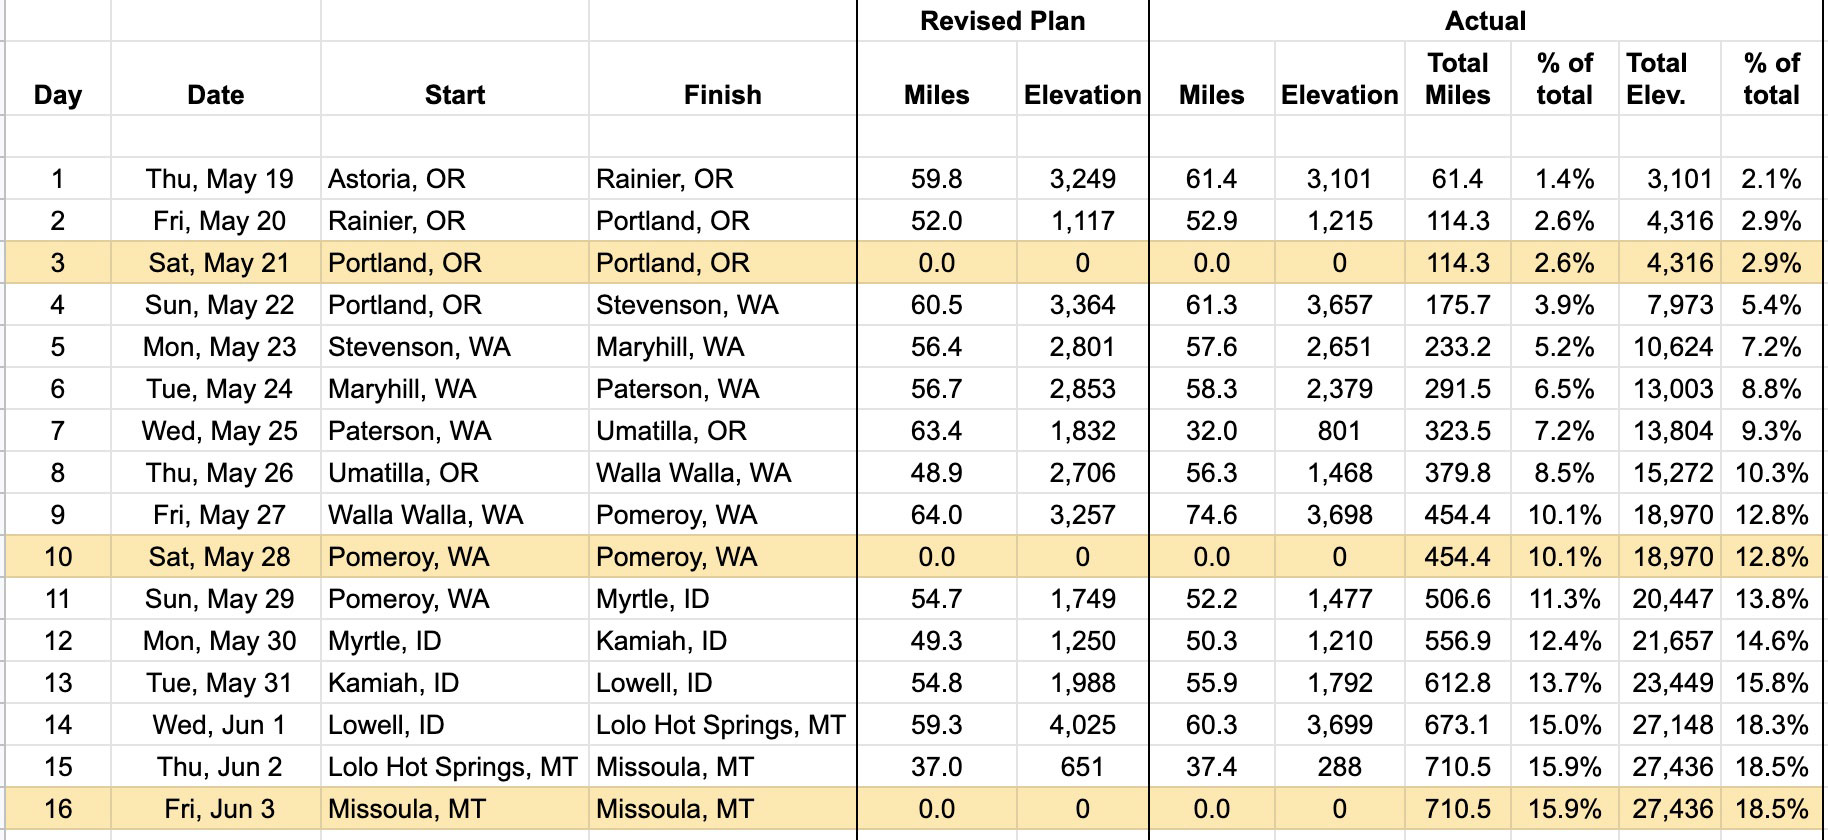Select actual miles 74.6 for day 9

1211,515
